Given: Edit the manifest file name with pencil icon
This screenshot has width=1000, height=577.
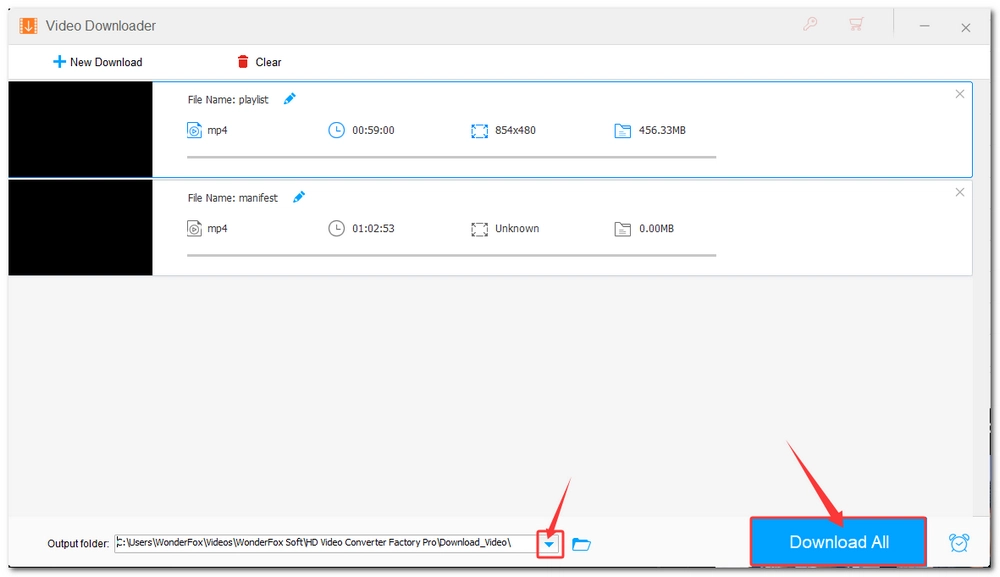Looking at the screenshot, I should 299,197.
